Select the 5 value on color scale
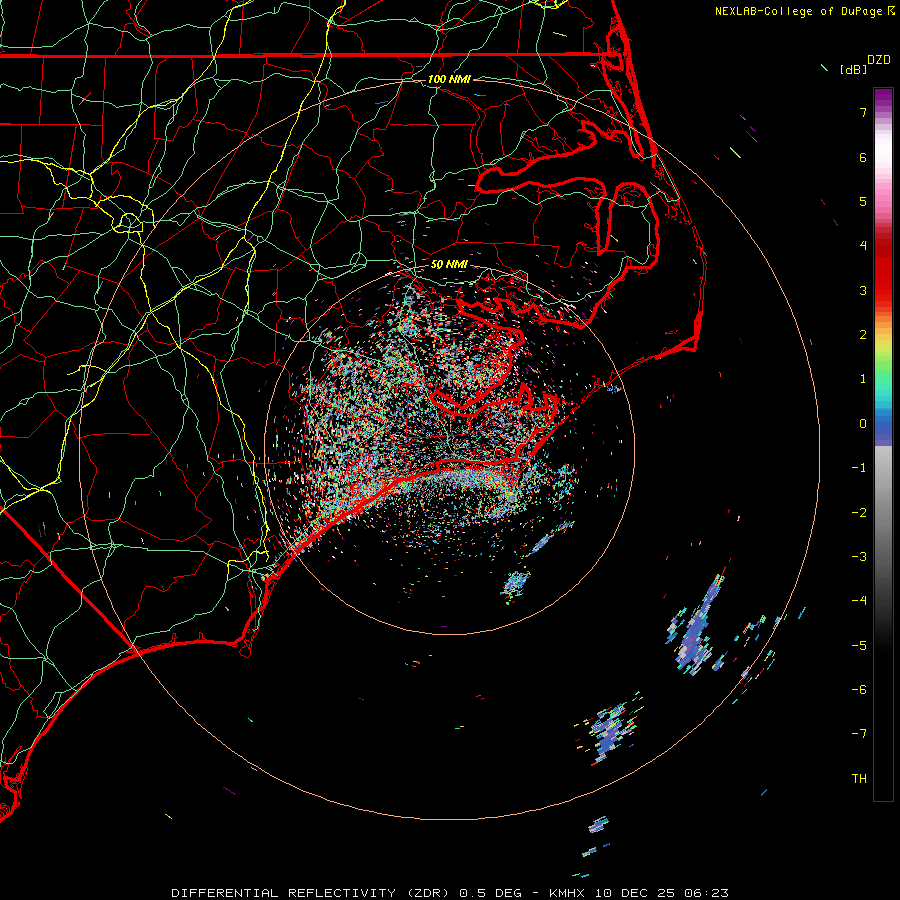The image size is (900, 900). [863, 201]
